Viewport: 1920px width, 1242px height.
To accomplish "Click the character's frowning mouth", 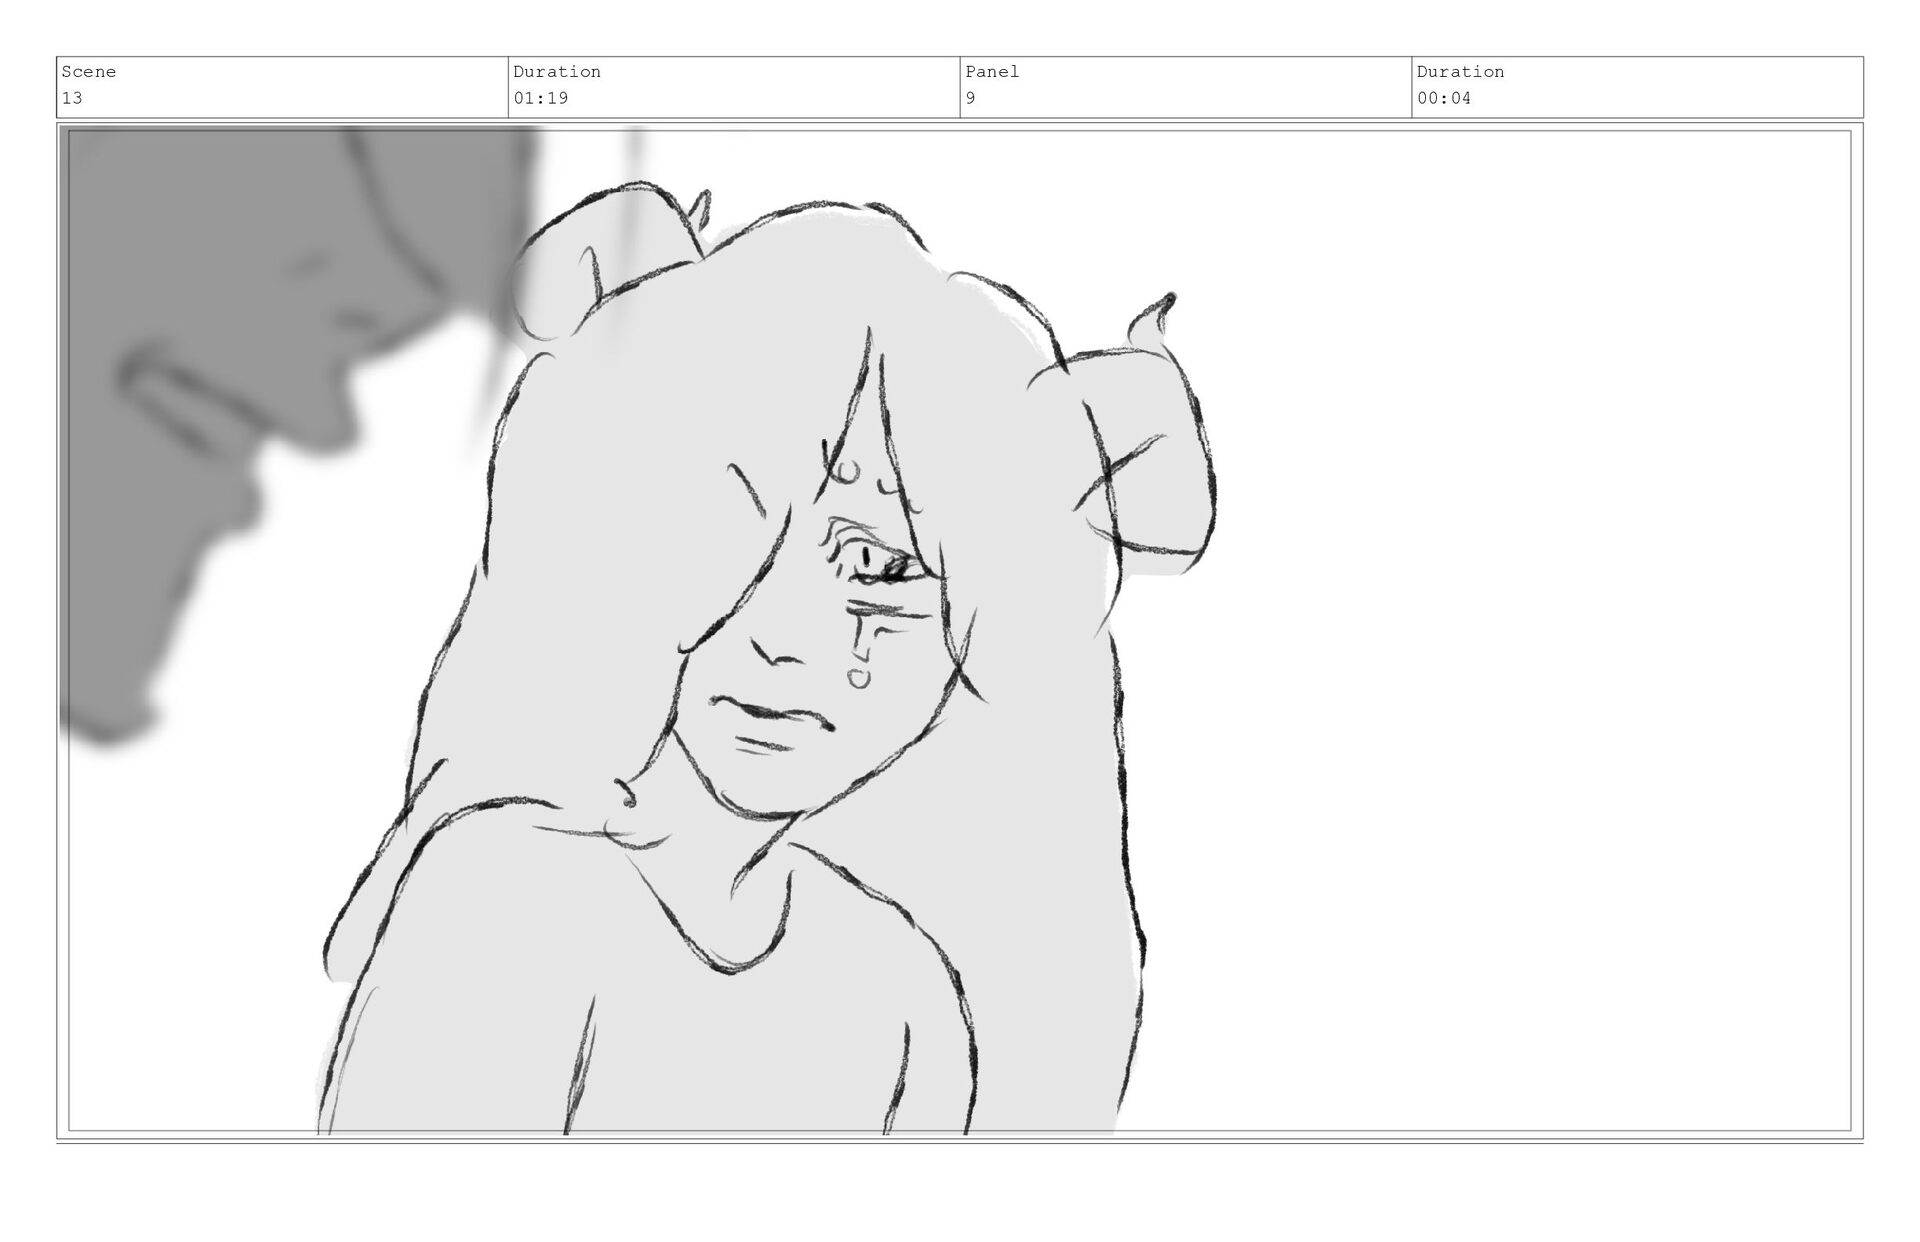I will coord(771,712).
